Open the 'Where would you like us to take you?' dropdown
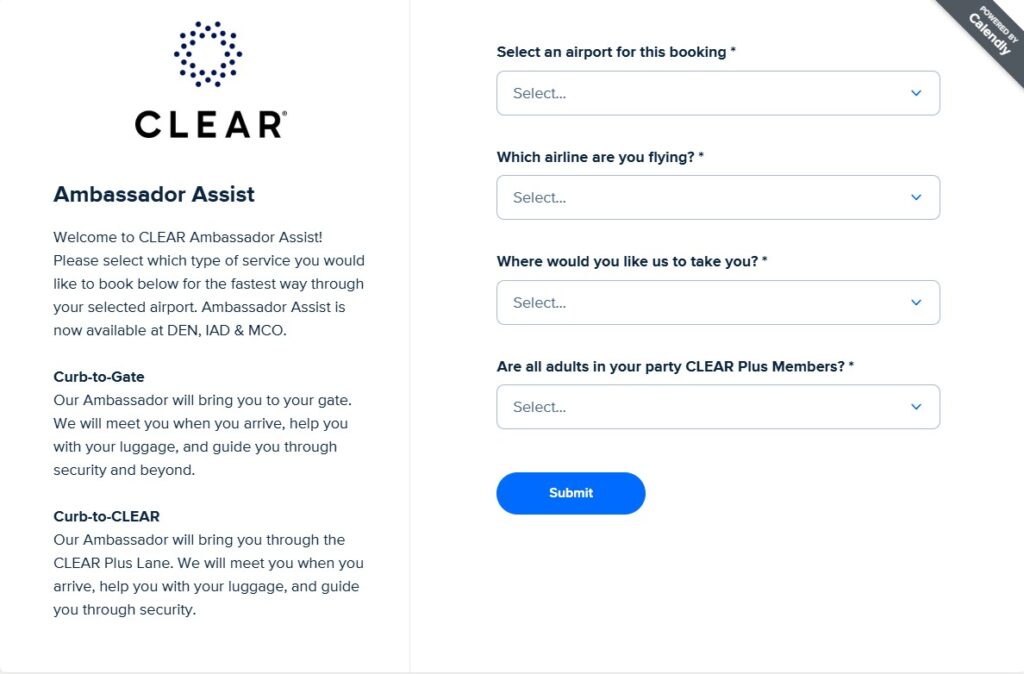The image size is (1024, 674). [718, 302]
